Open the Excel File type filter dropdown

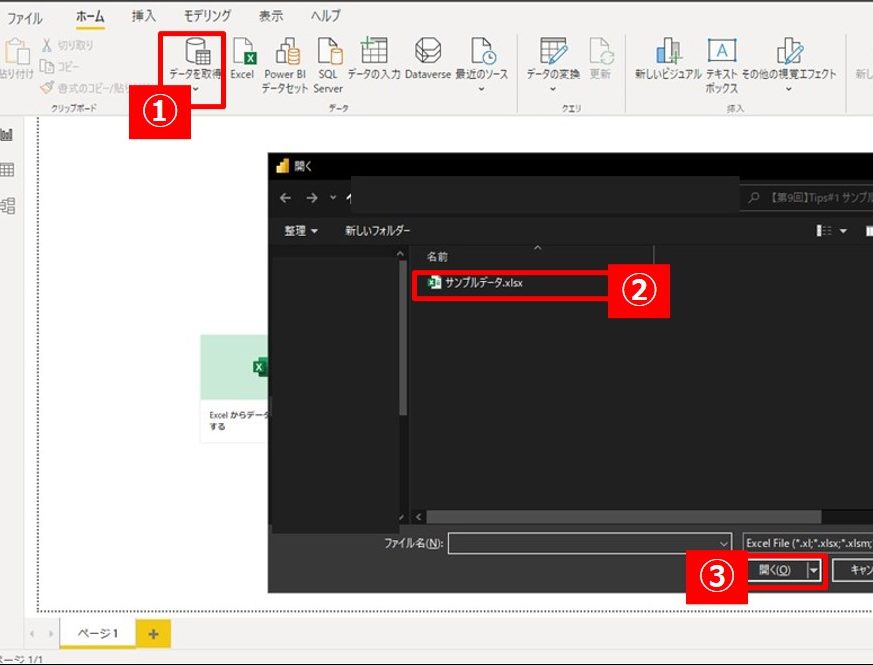point(807,543)
